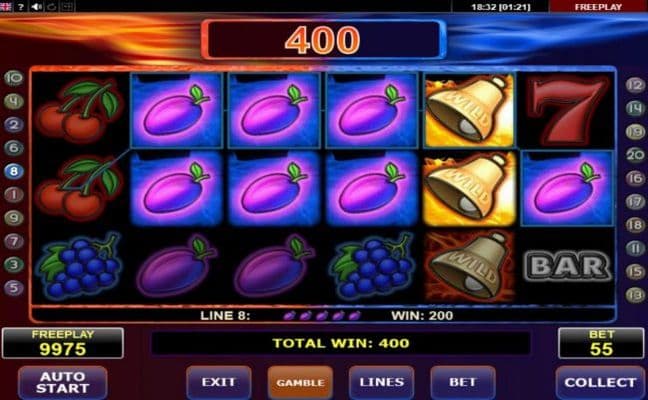The height and width of the screenshot is (400, 648).
Task: Select payline 10 marker on the left
Action: pos(14,78)
